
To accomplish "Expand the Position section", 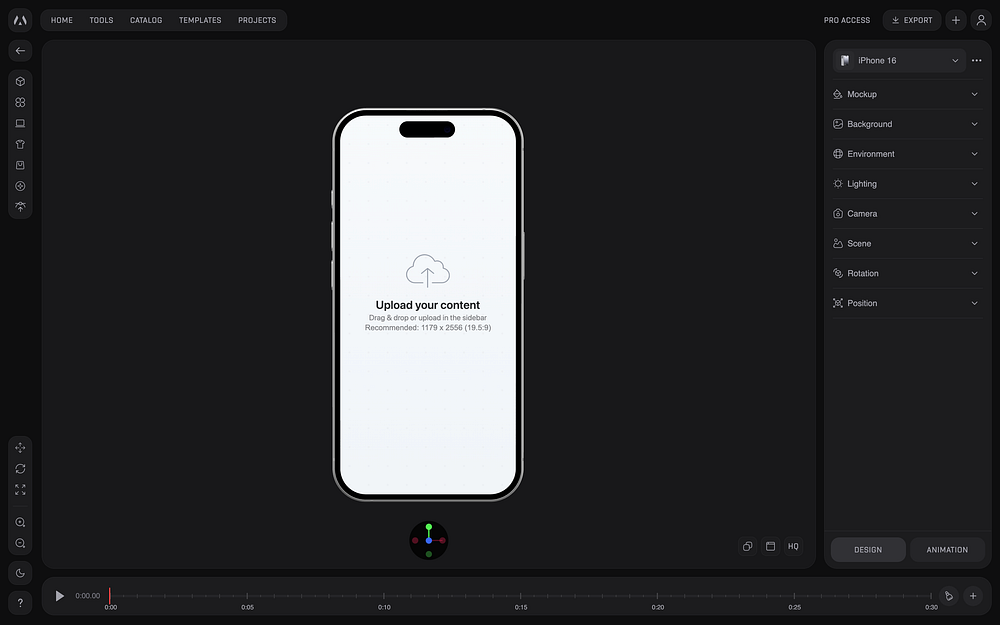I will pyautogui.click(x=907, y=304).
